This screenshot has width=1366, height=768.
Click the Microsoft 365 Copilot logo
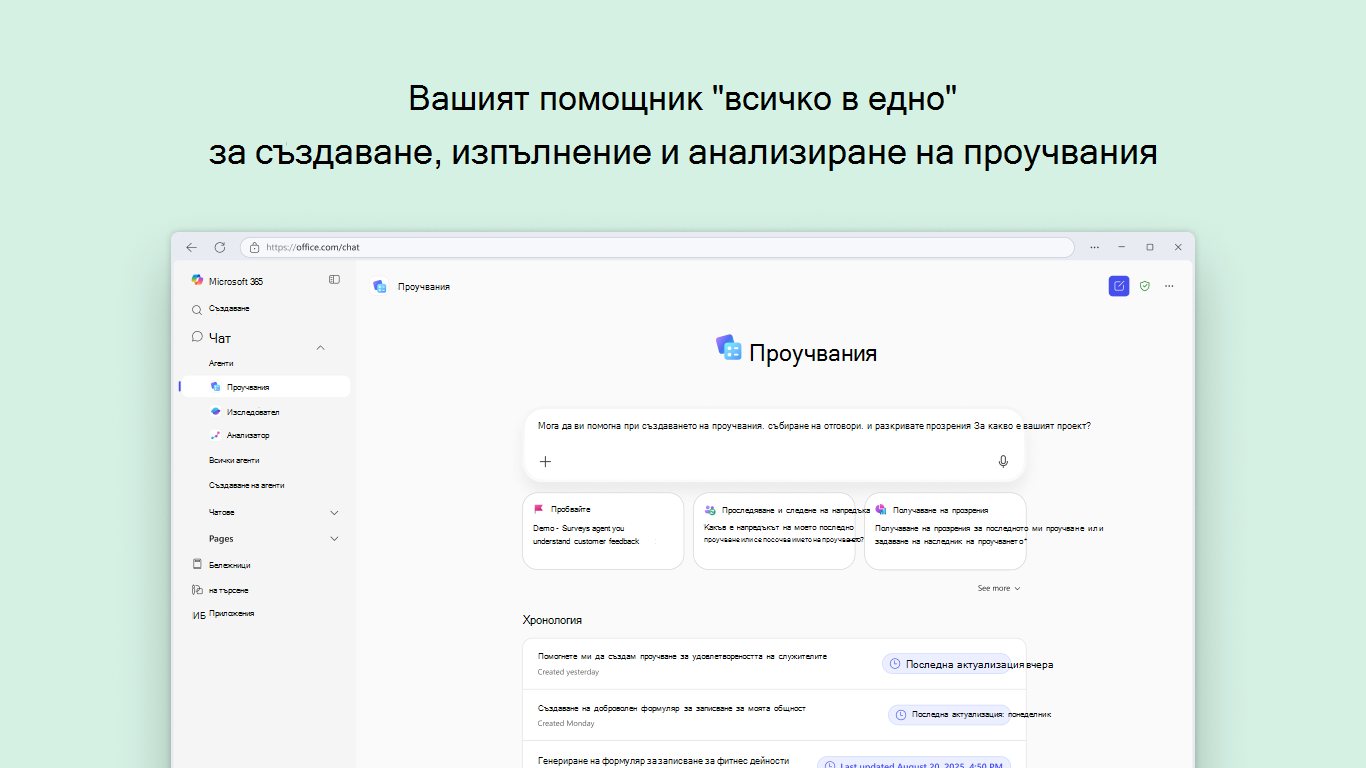coord(197,281)
